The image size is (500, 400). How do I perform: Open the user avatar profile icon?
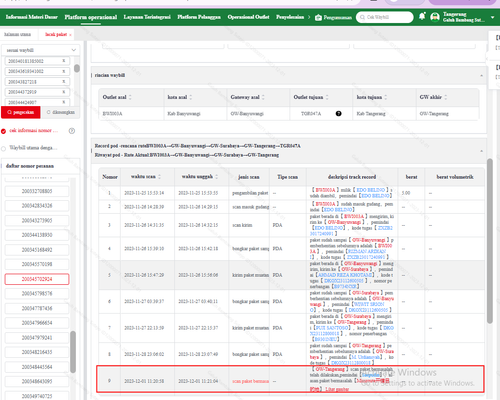coord(435,17)
